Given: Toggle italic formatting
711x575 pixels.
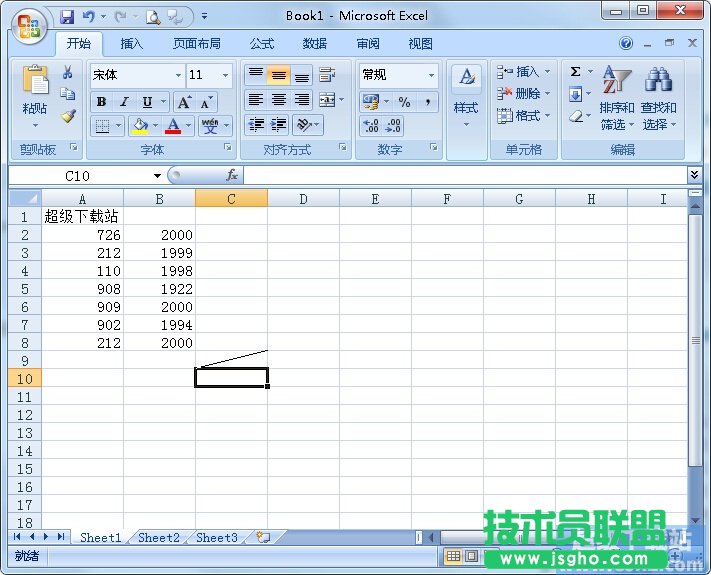Looking at the screenshot, I should [x=124, y=102].
